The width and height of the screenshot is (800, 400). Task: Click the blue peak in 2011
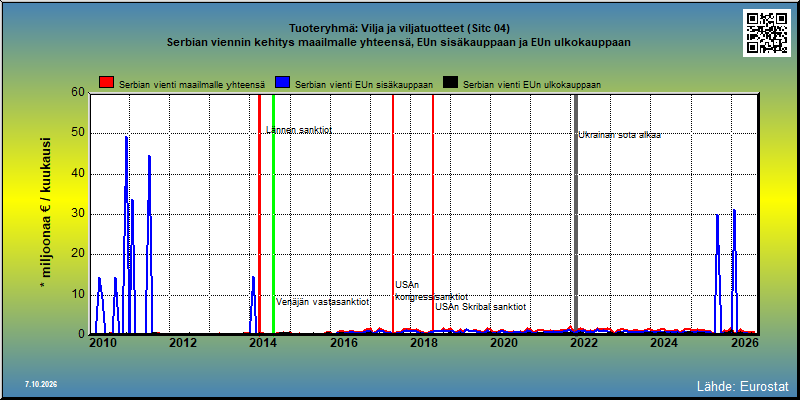pos(149,157)
